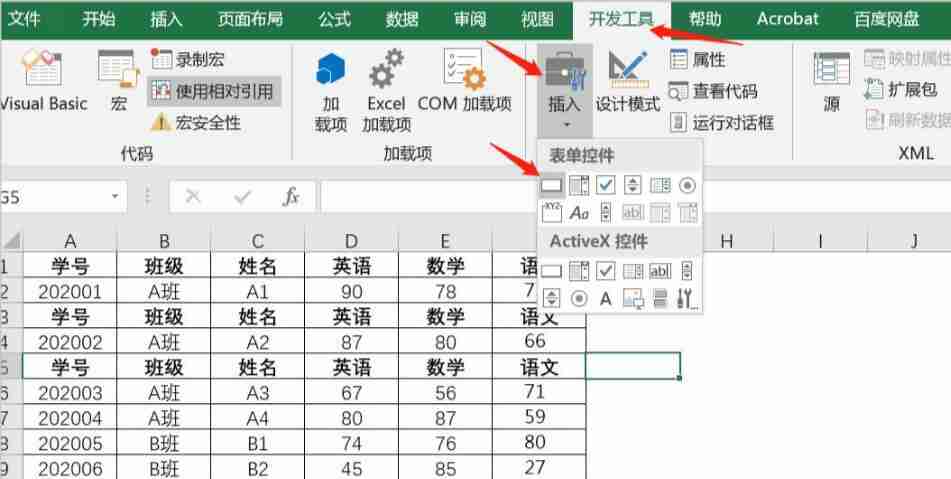Viewport: 951px width, 479px height.
Task: Click the 源 XML source icon
Action: click(832, 81)
